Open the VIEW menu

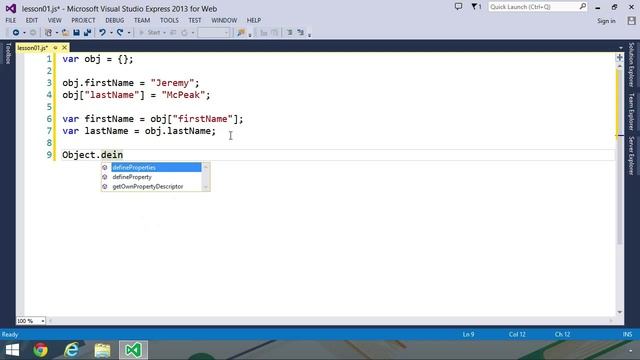54,20
